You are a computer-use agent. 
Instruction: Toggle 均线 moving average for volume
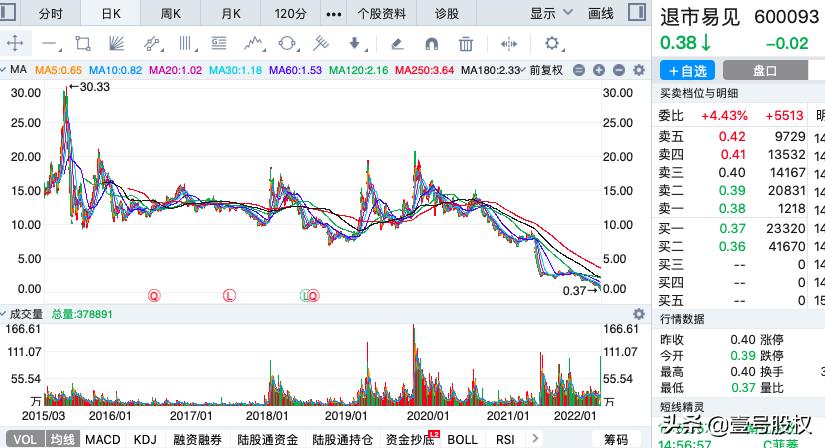point(63,439)
